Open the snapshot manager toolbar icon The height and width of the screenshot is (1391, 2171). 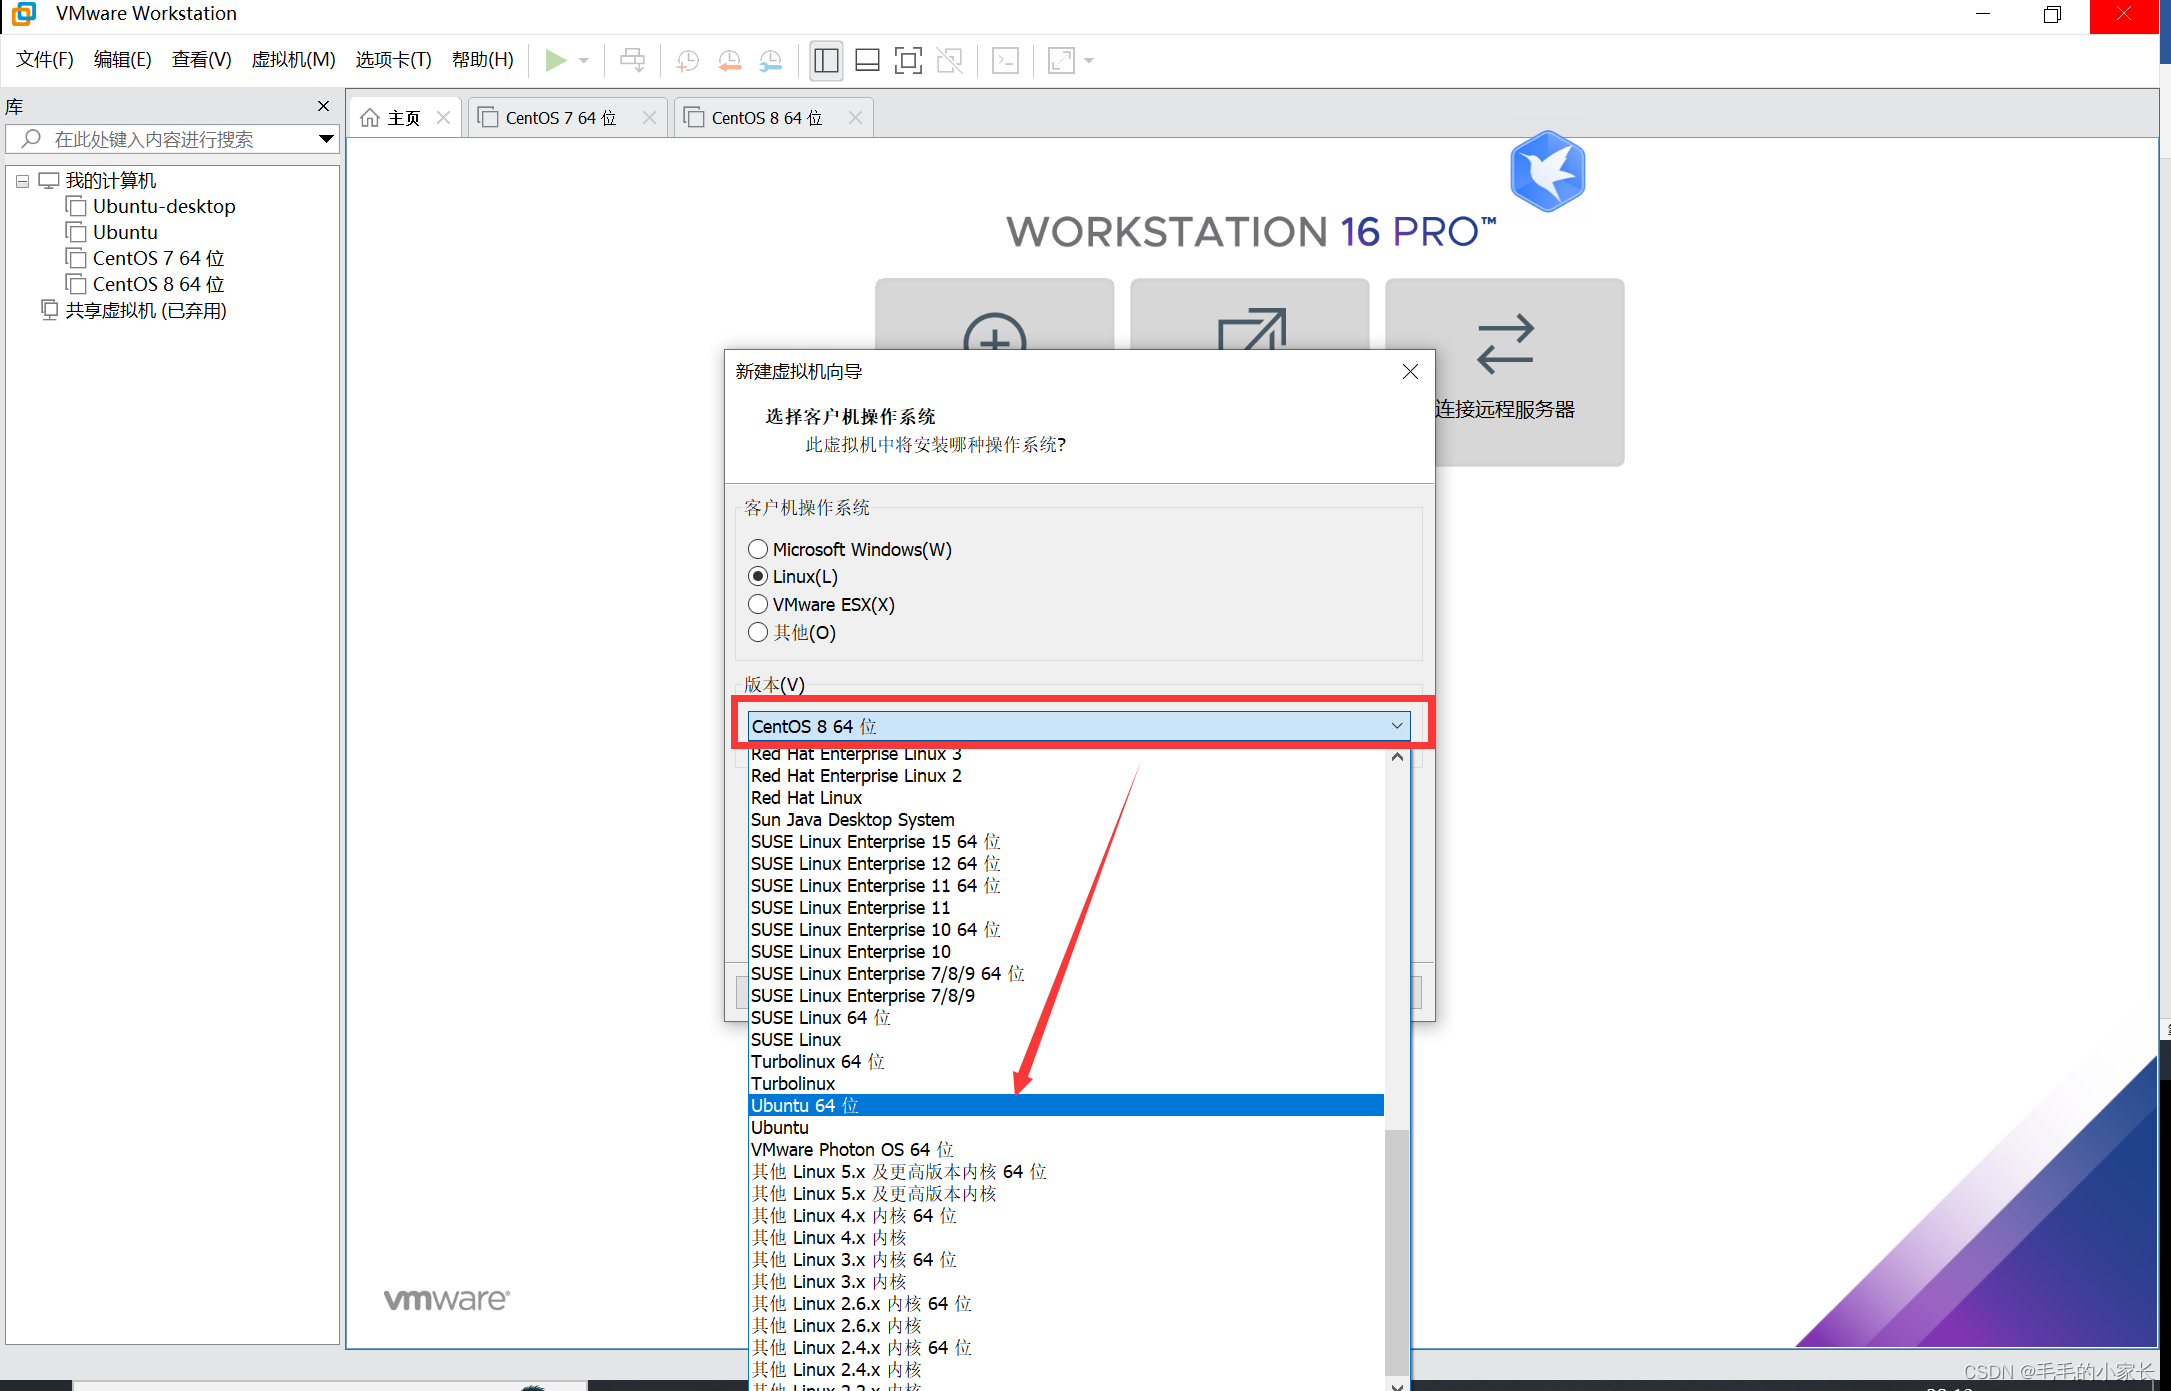click(771, 60)
